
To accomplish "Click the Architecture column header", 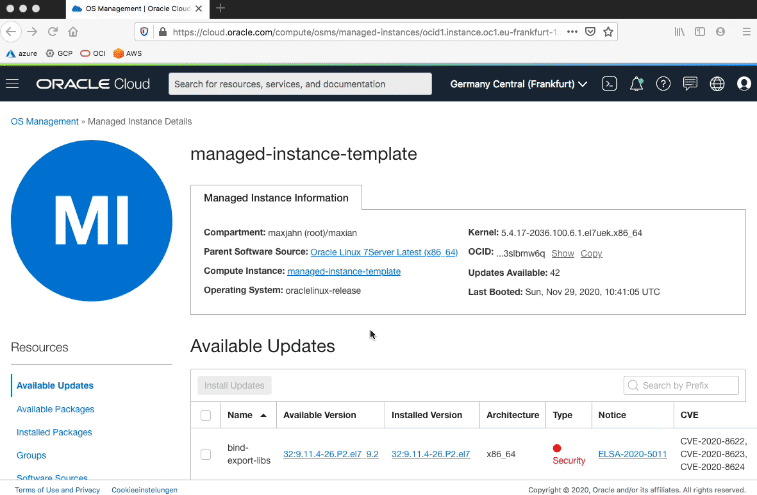I will (x=513, y=415).
